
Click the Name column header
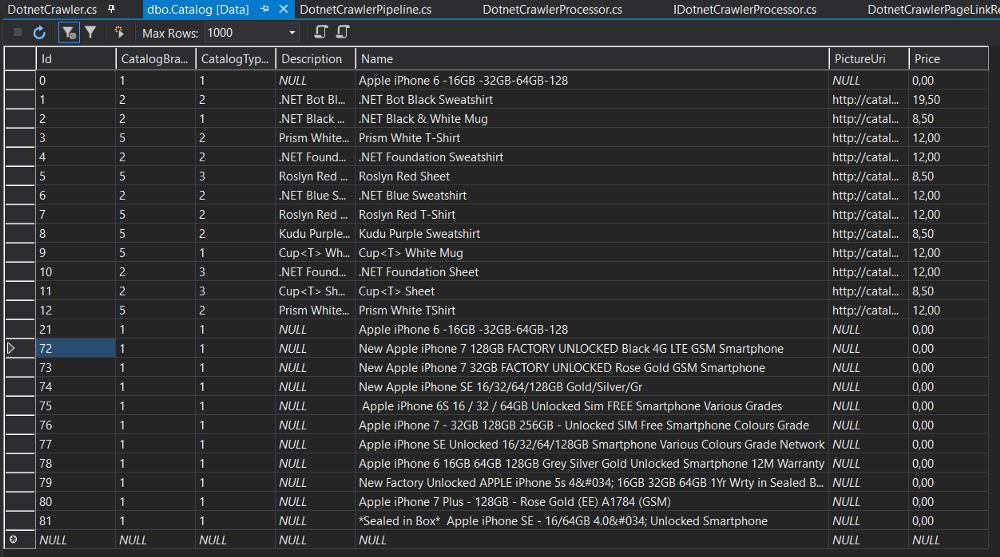[592, 59]
